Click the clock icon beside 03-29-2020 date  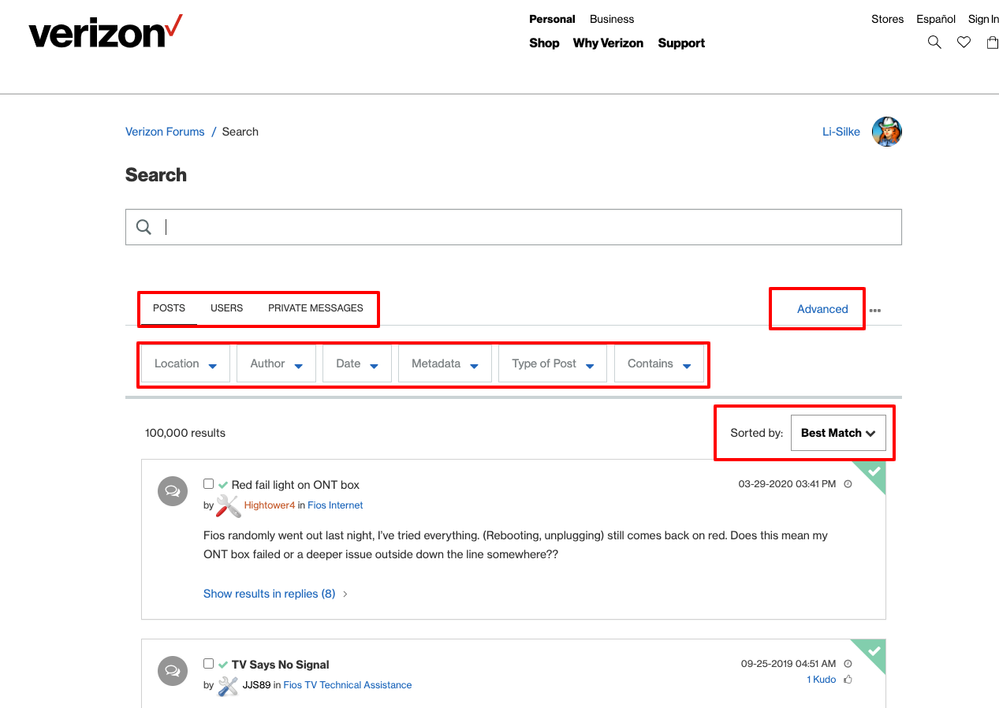848,484
